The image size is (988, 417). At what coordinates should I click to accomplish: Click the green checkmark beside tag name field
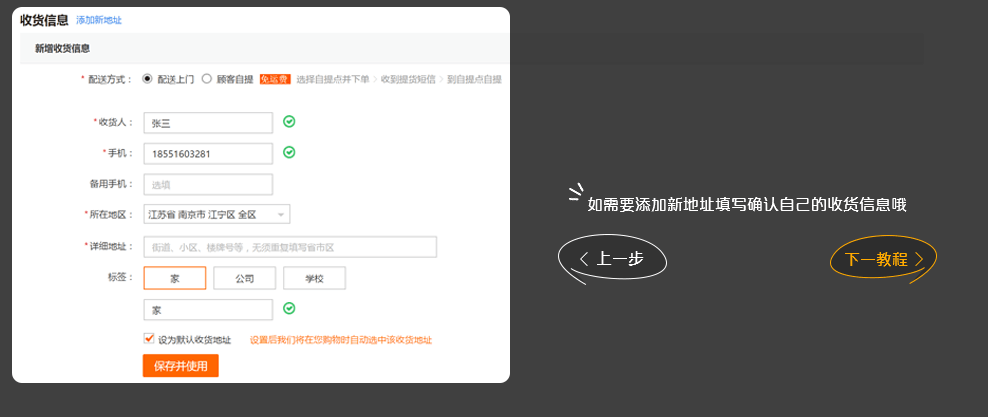289,309
